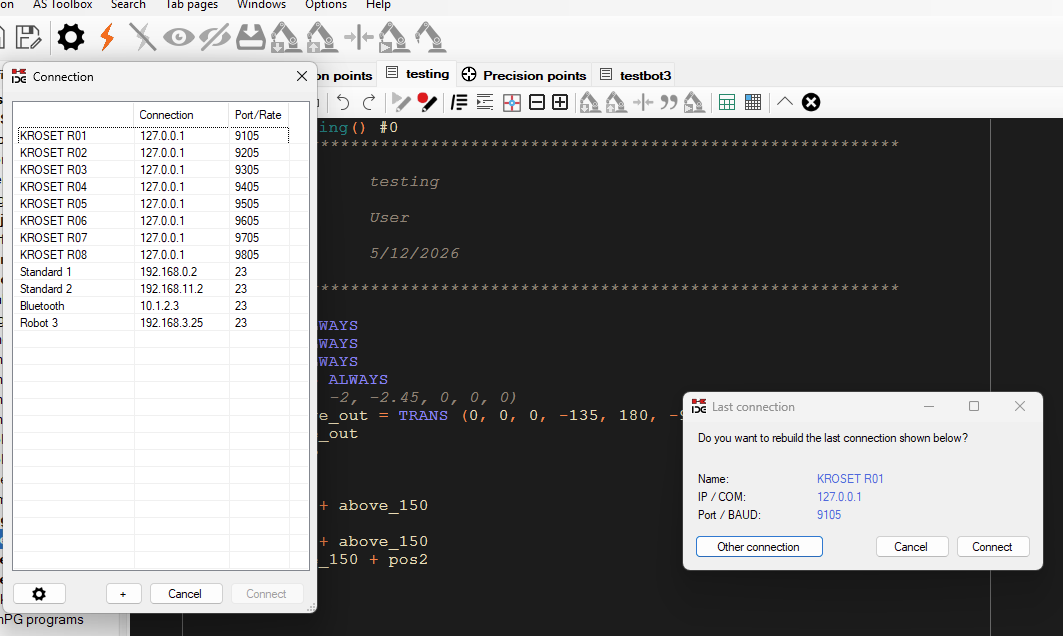Click the save-with-pencil icon in toolbar
The image size is (1063, 636).
[27, 37]
